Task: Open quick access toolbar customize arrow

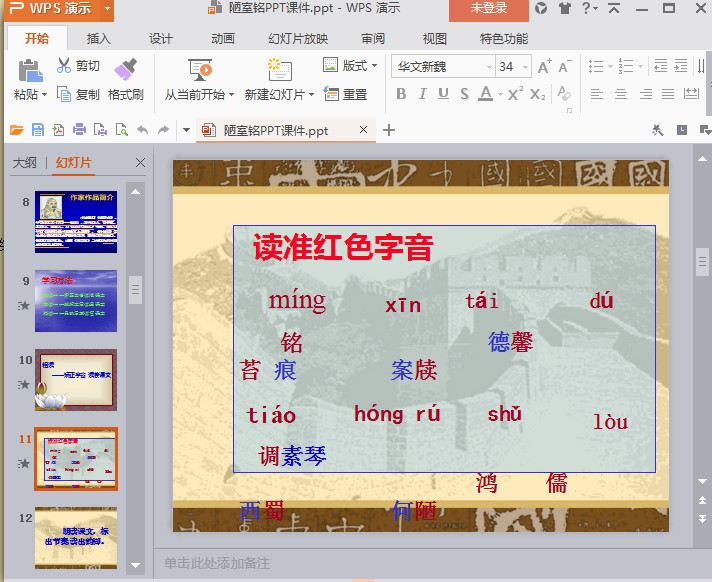Action: click(x=186, y=130)
